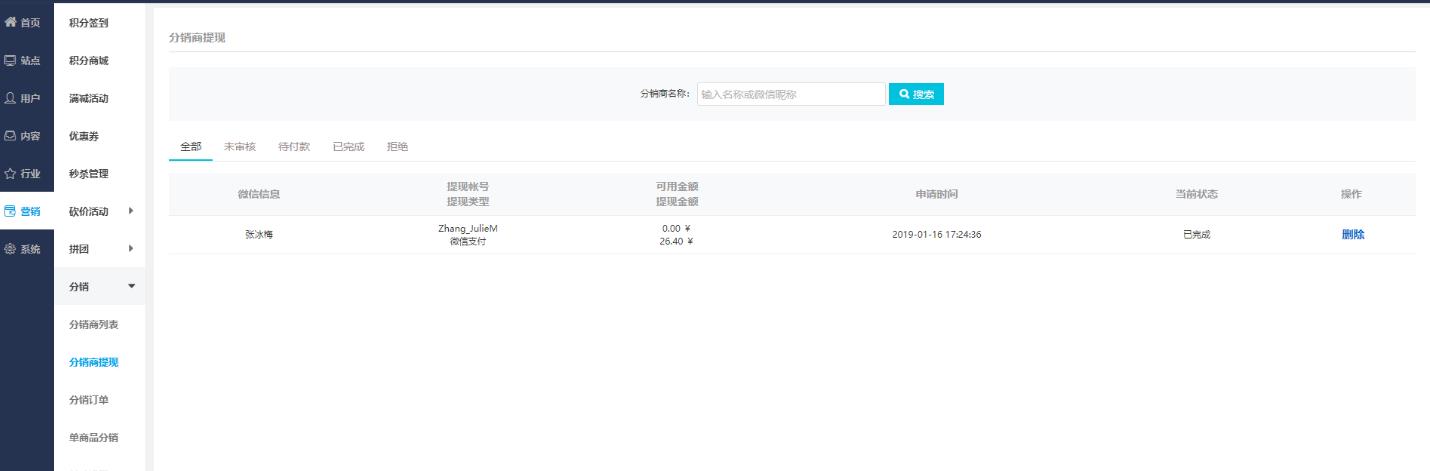
Task: Expand the 拼团 submenu arrow
Action: coord(131,249)
